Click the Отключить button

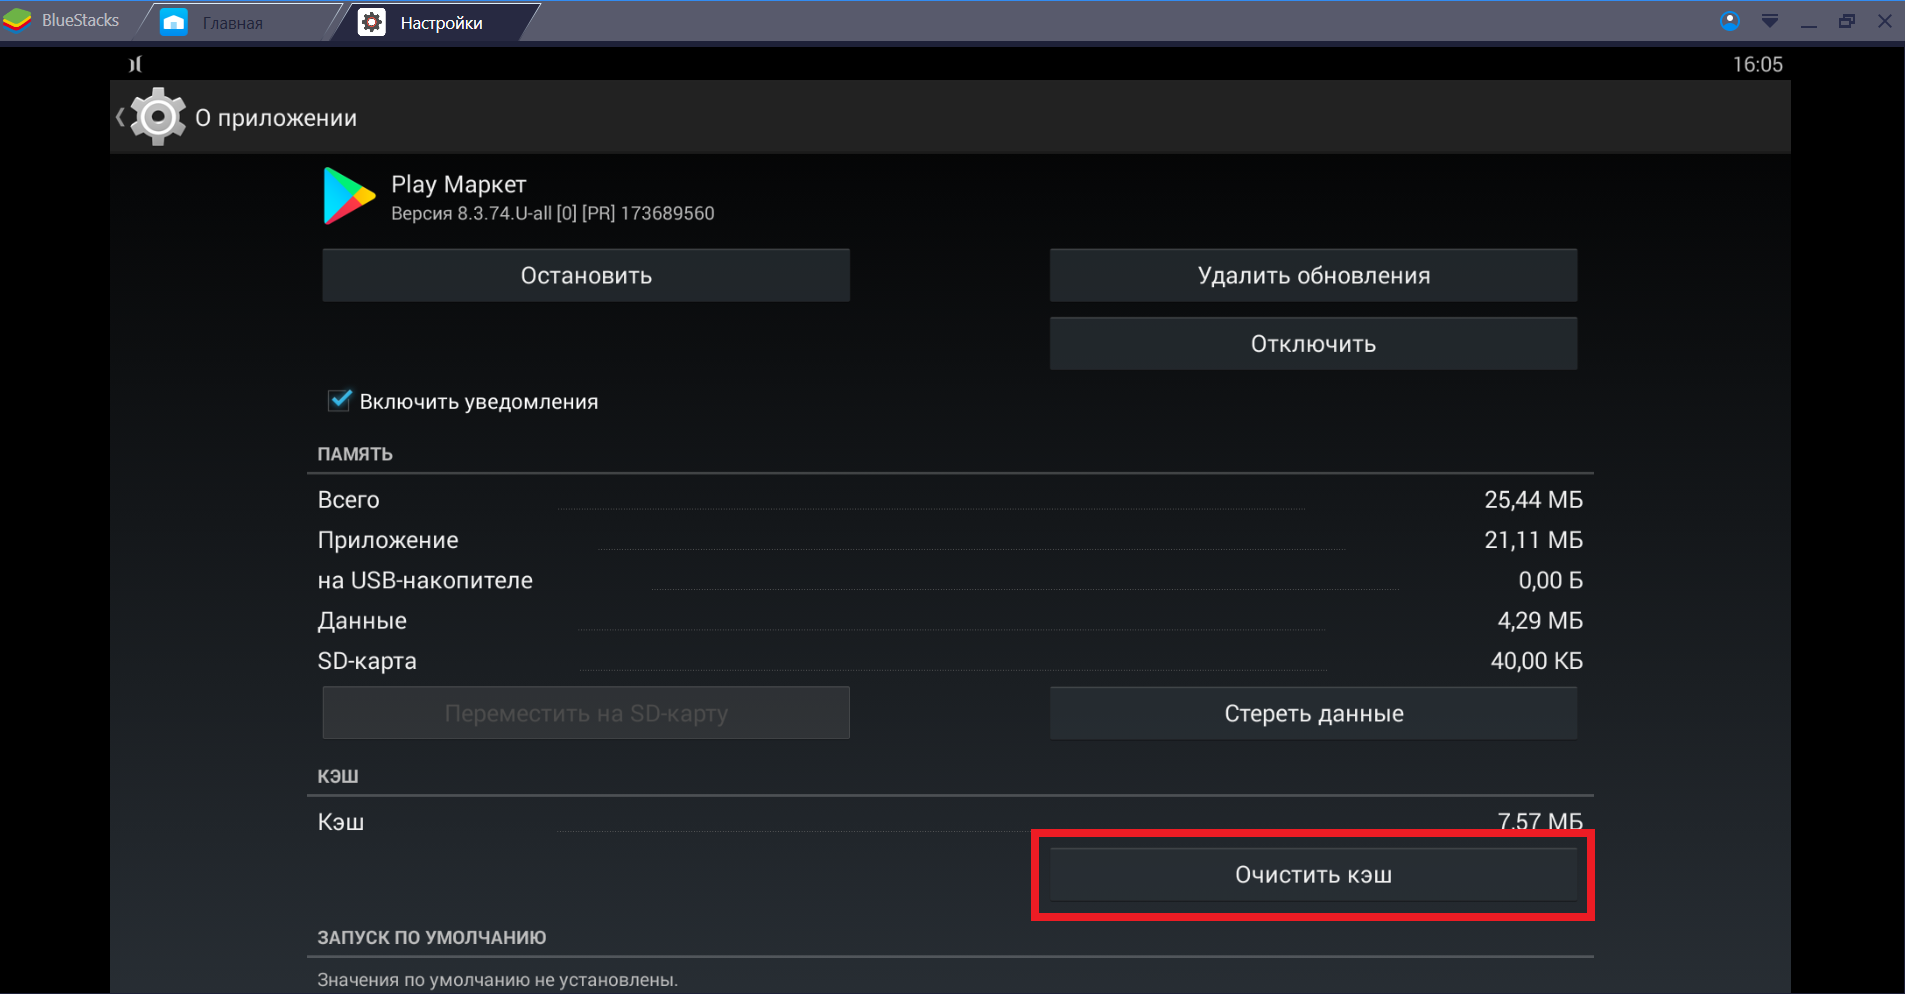(x=1313, y=343)
